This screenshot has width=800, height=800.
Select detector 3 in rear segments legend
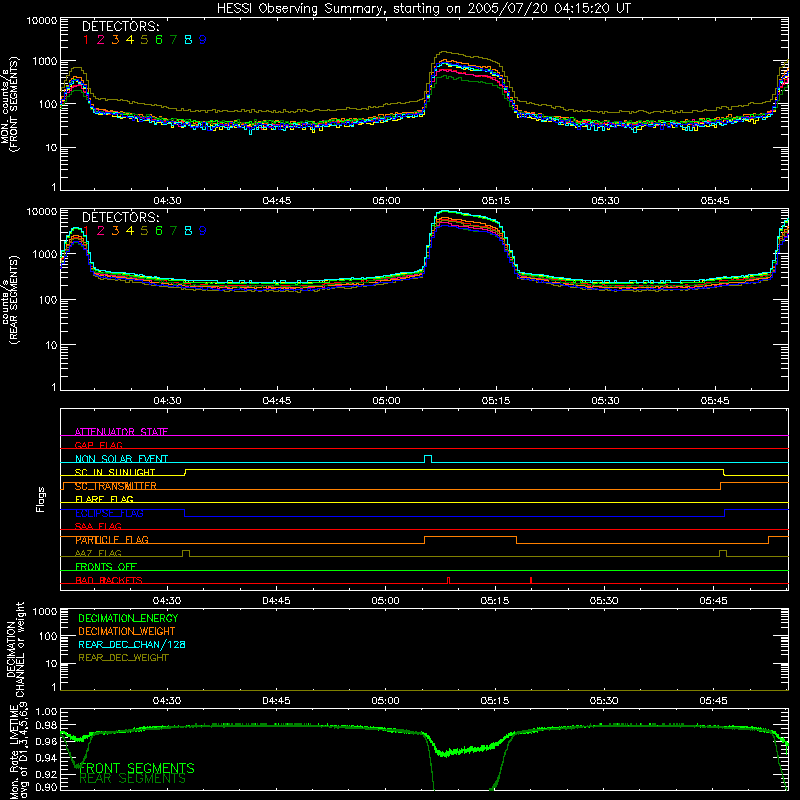coord(115,231)
